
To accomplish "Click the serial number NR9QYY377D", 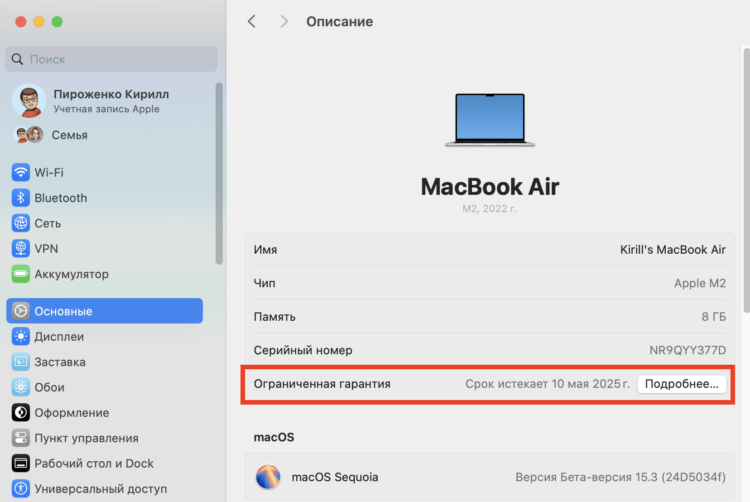I will pos(687,350).
